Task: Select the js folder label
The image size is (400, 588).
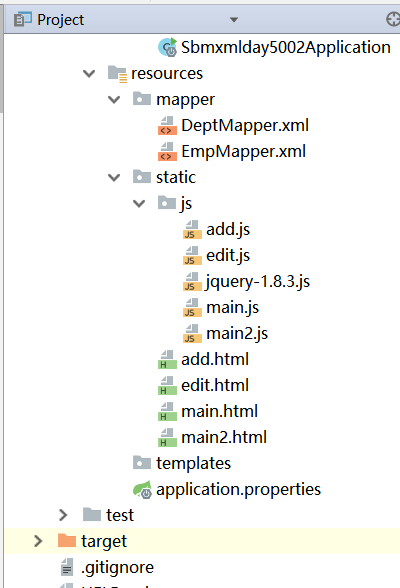Action: pos(186,204)
